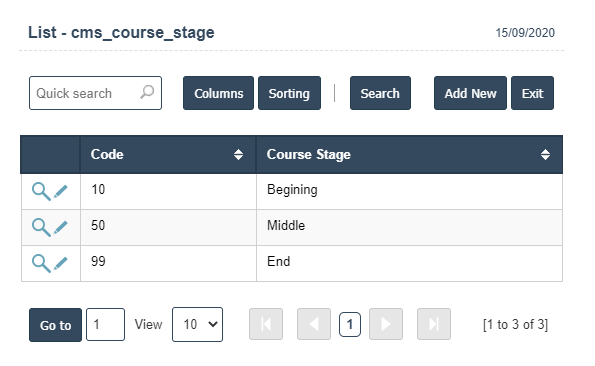Go to the next page
The height and width of the screenshot is (366, 595).
point(386,324)
